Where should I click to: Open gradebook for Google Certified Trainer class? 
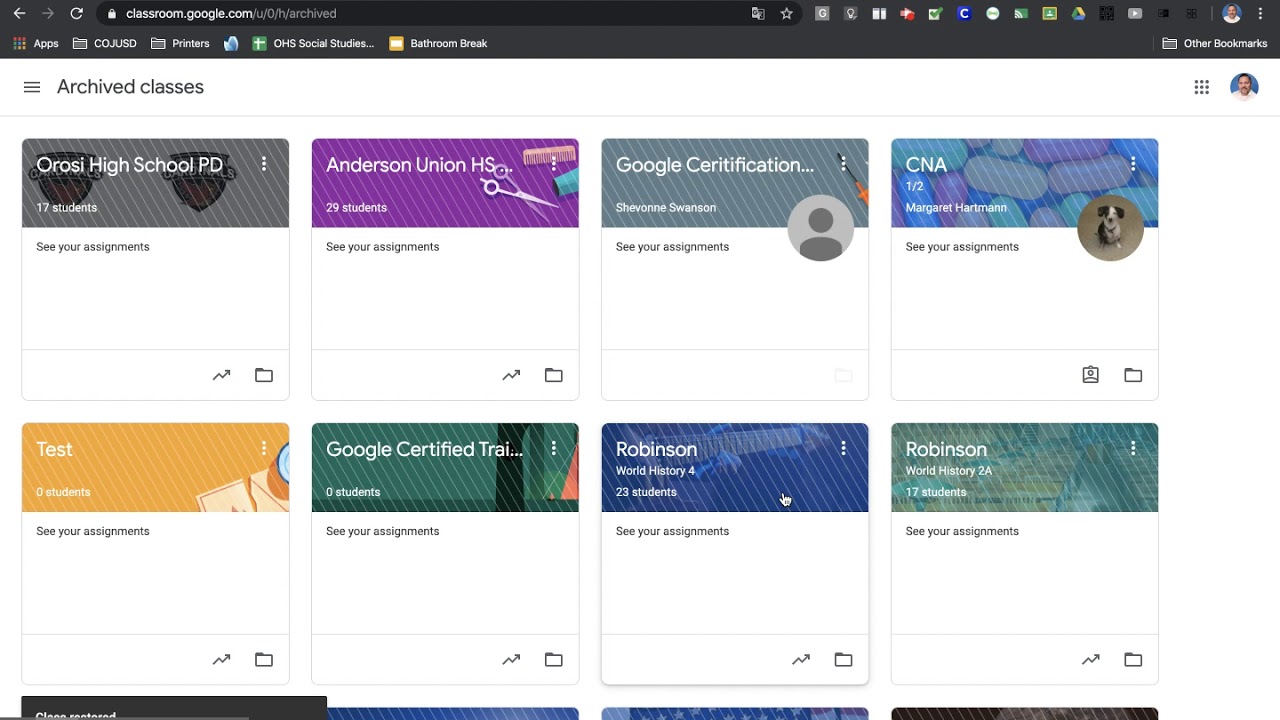point(511,659)
